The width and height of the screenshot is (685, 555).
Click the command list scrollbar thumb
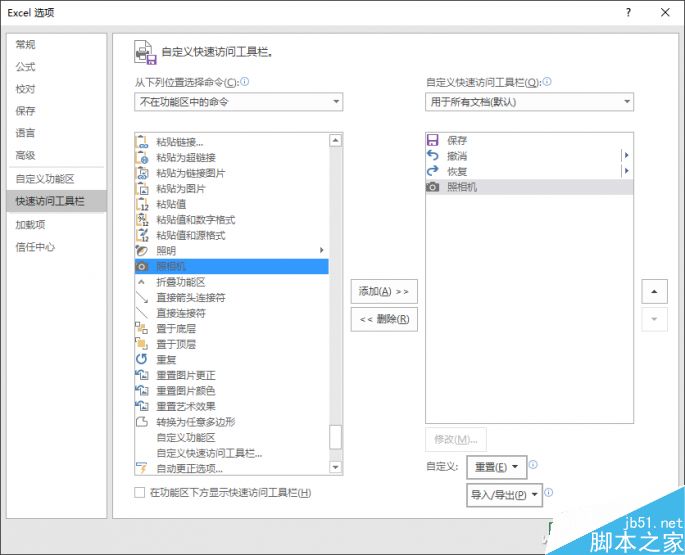tap(336, 437)
